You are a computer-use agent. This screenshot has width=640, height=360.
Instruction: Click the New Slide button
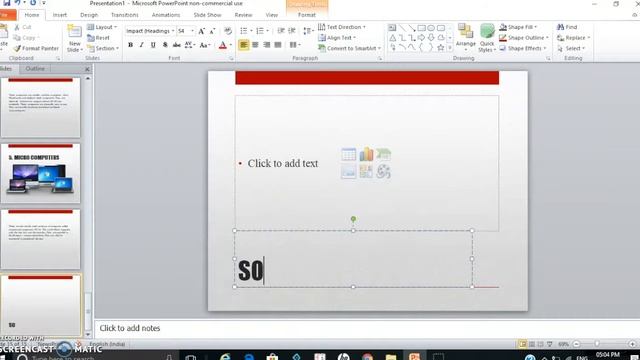pyautogui.click(x=74, y=38)
